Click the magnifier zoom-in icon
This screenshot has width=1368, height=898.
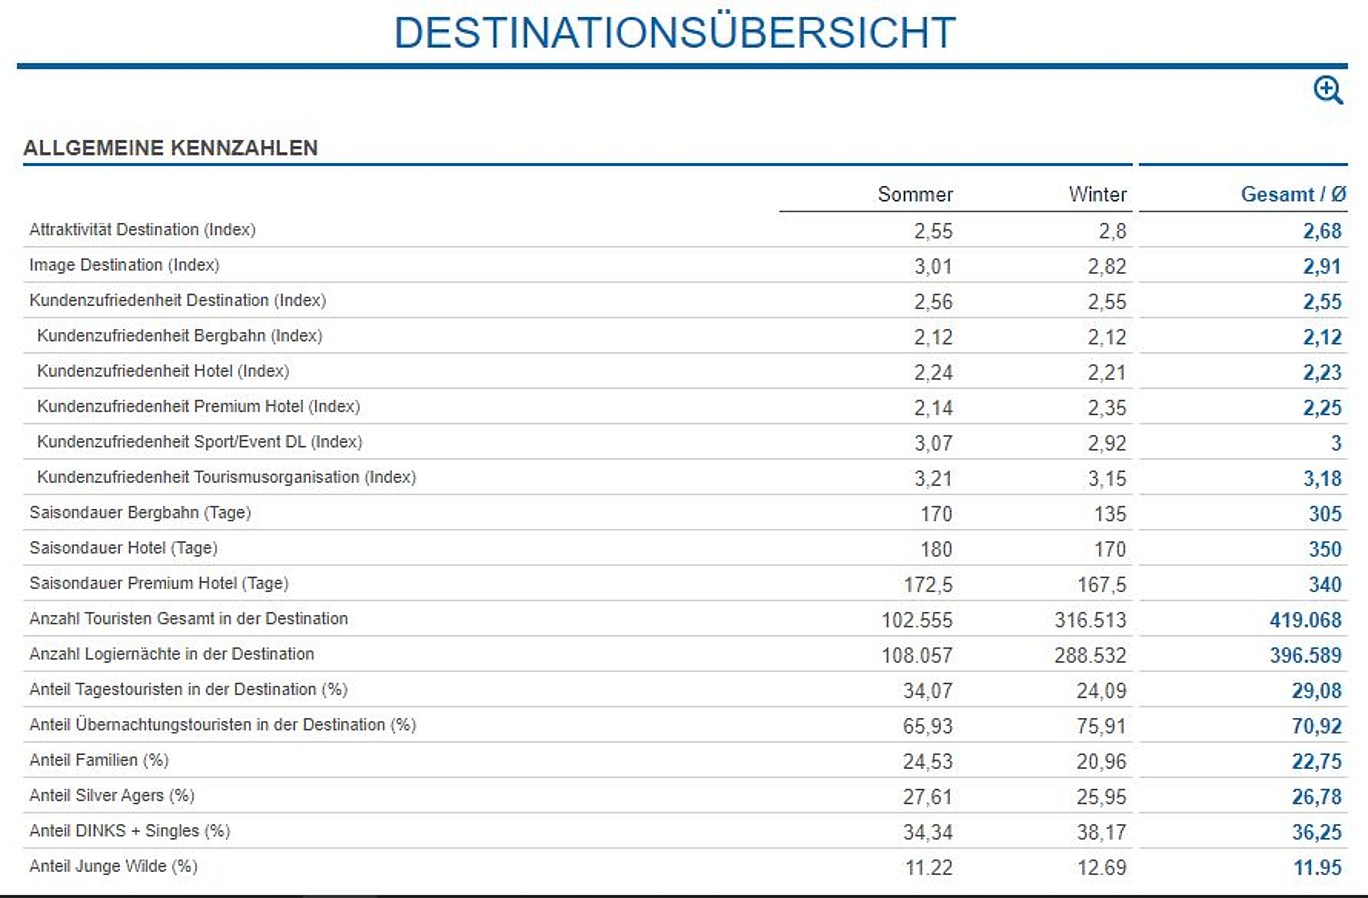coord(1328,90)
